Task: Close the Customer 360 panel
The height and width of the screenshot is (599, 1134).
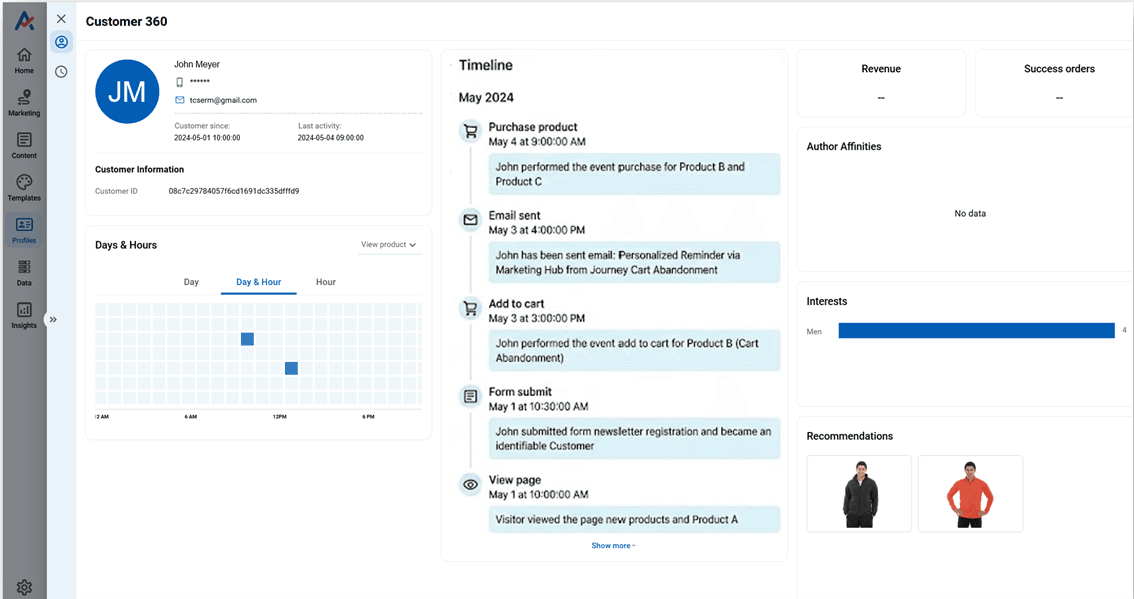Action: 61,19
